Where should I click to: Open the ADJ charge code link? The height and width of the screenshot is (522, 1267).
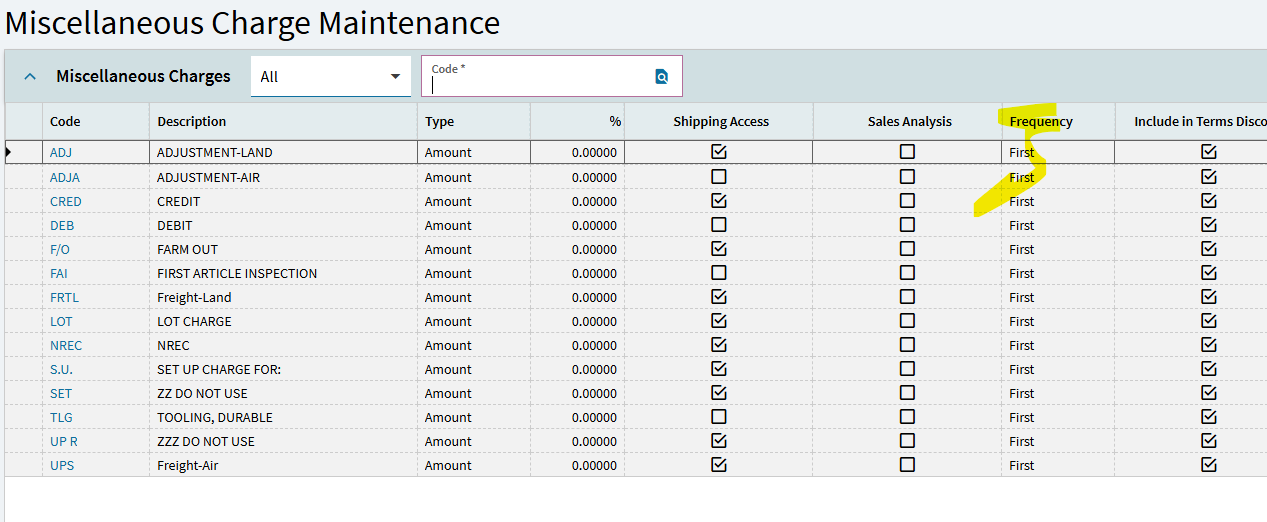click(x=61, y=153)
